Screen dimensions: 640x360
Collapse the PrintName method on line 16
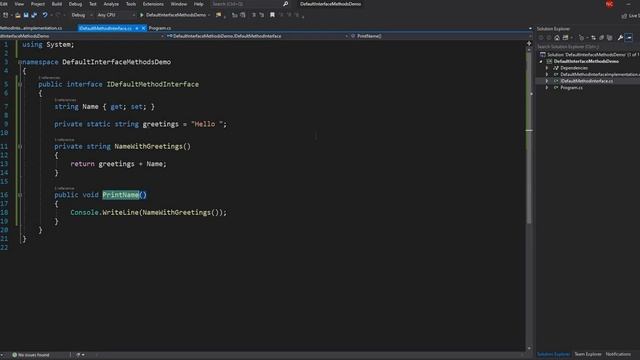20,195
